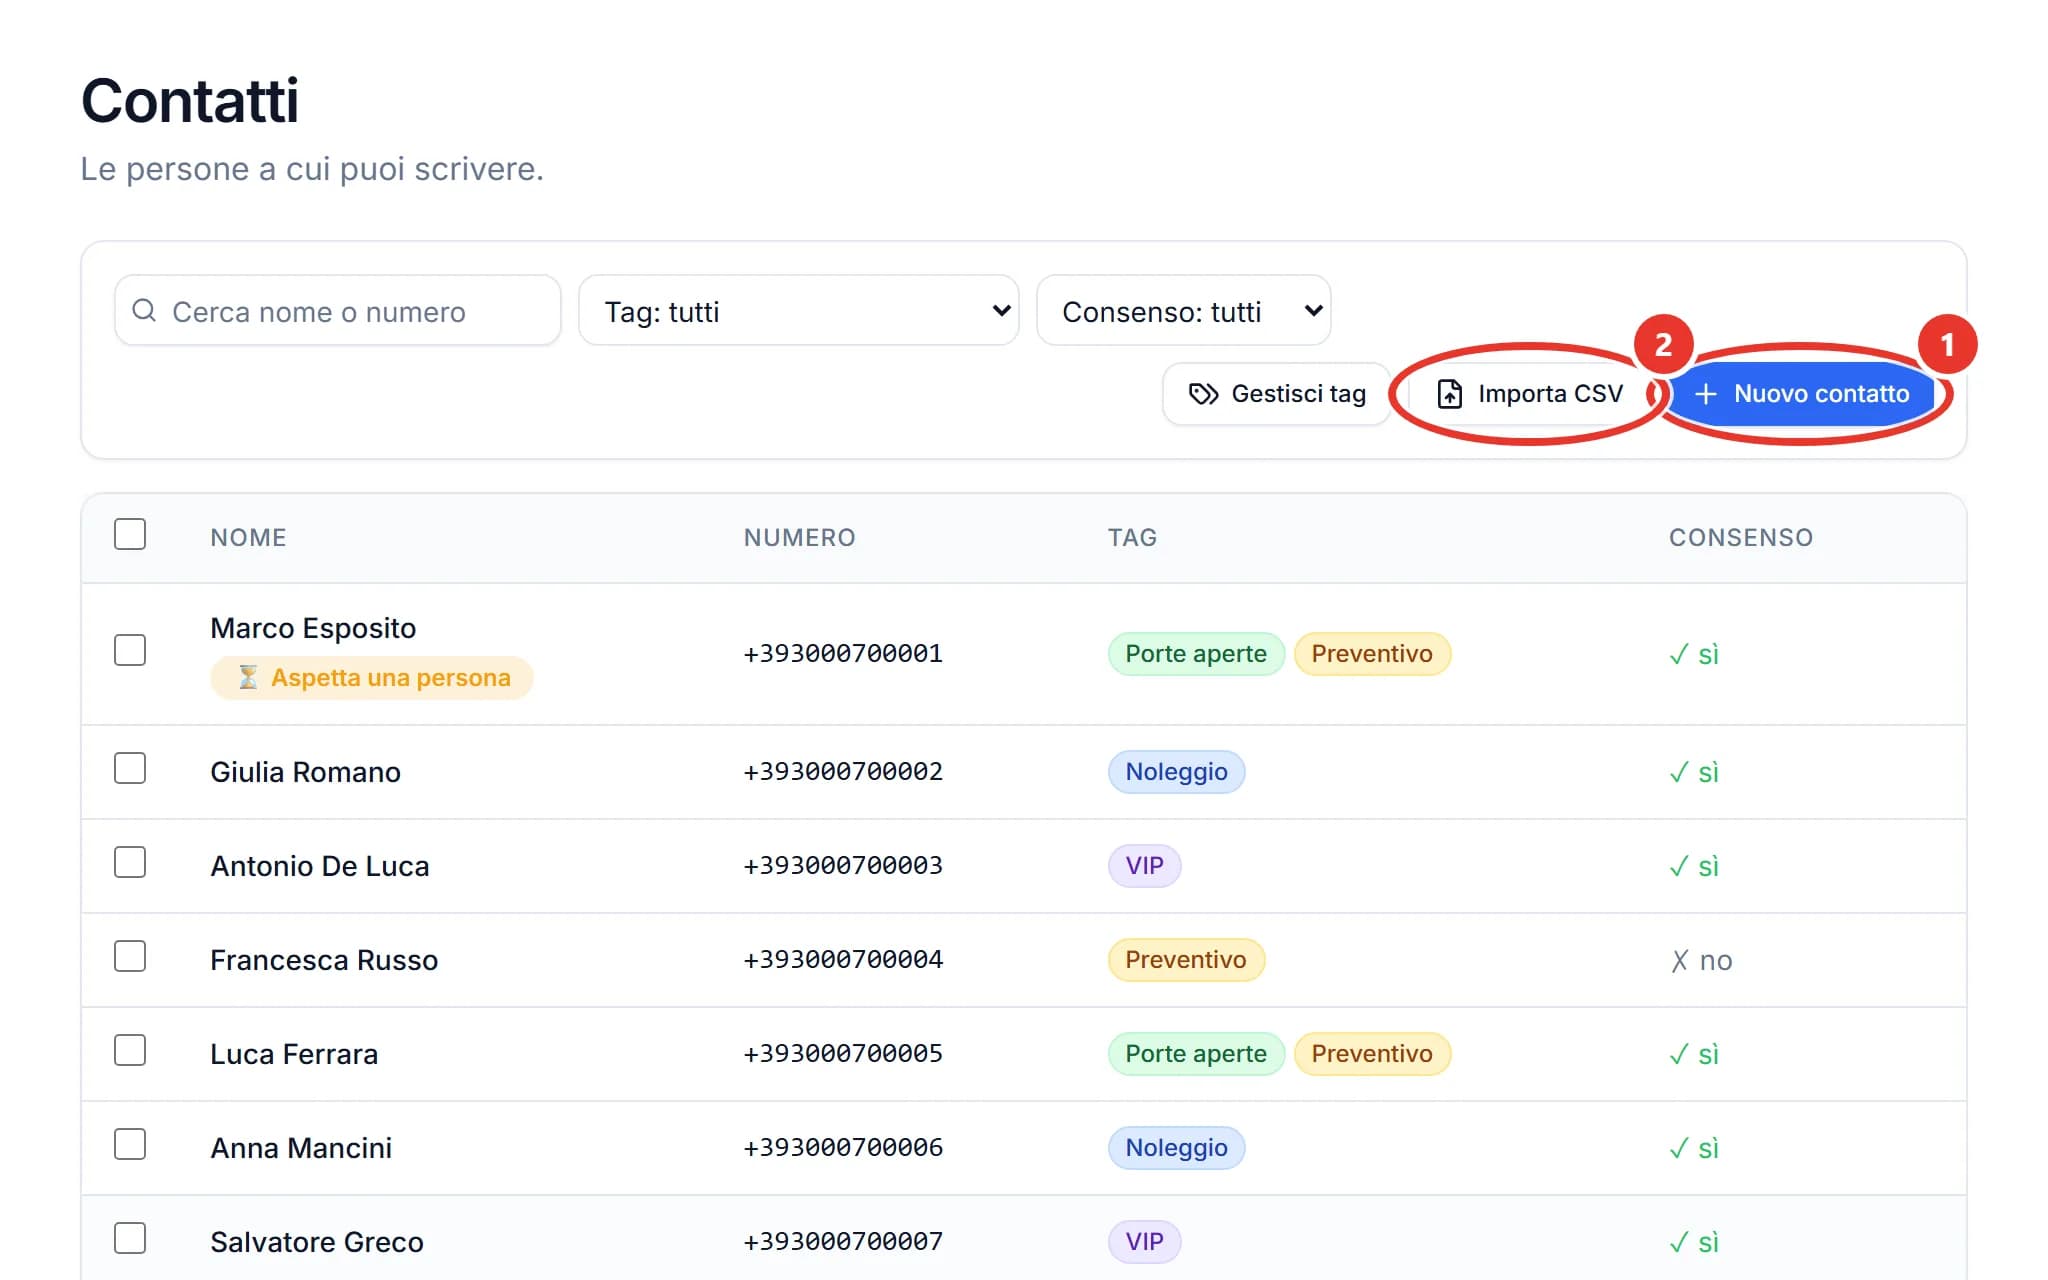Click the name Marco Esposito

tap(313, 628)
